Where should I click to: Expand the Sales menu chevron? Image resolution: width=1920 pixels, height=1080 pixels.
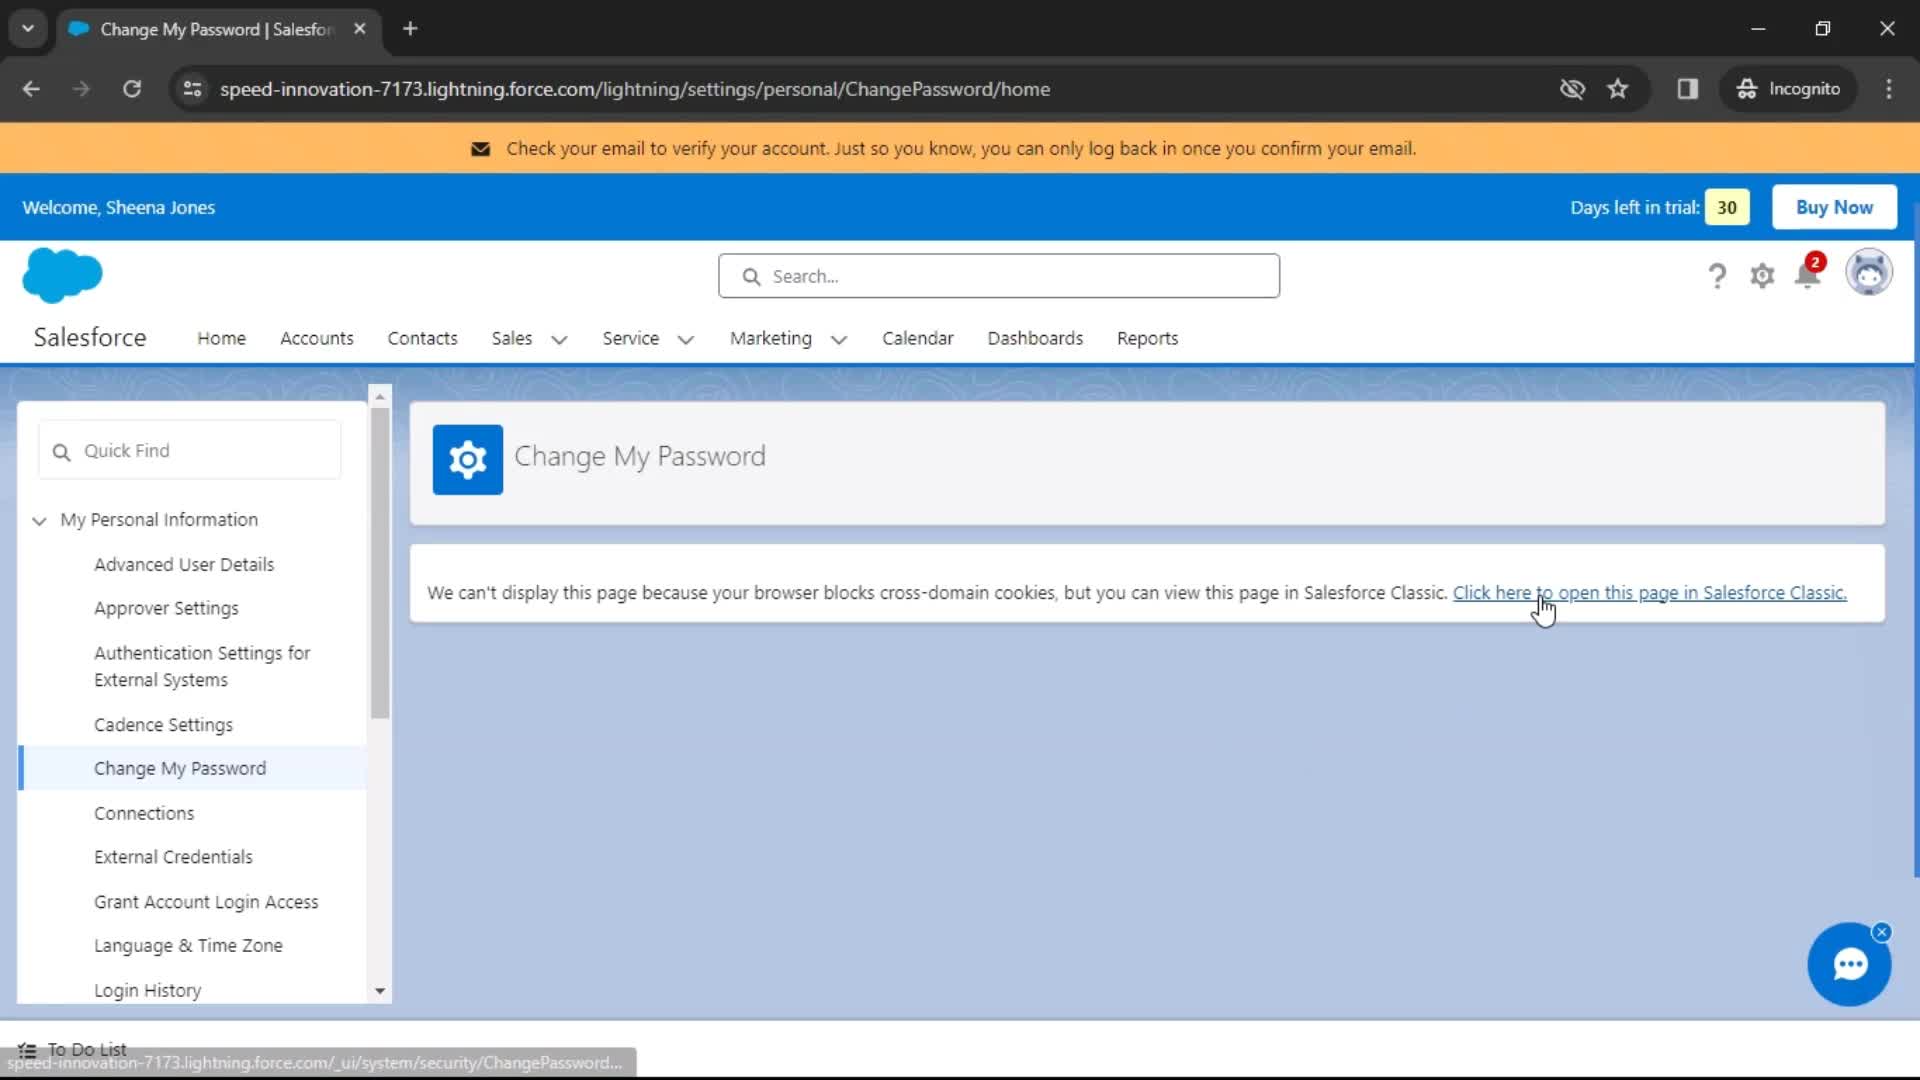[x=559, y=340]
